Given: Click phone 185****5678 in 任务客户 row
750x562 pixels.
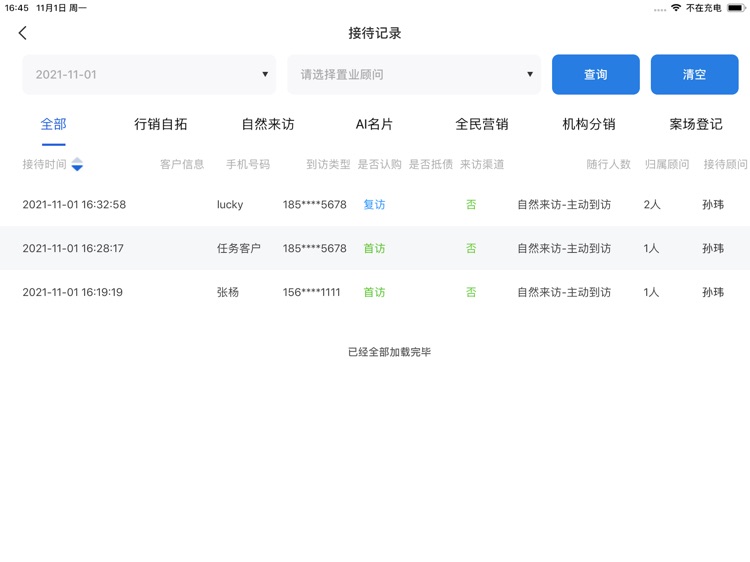Looking at the screenshot, I should 314,248.
